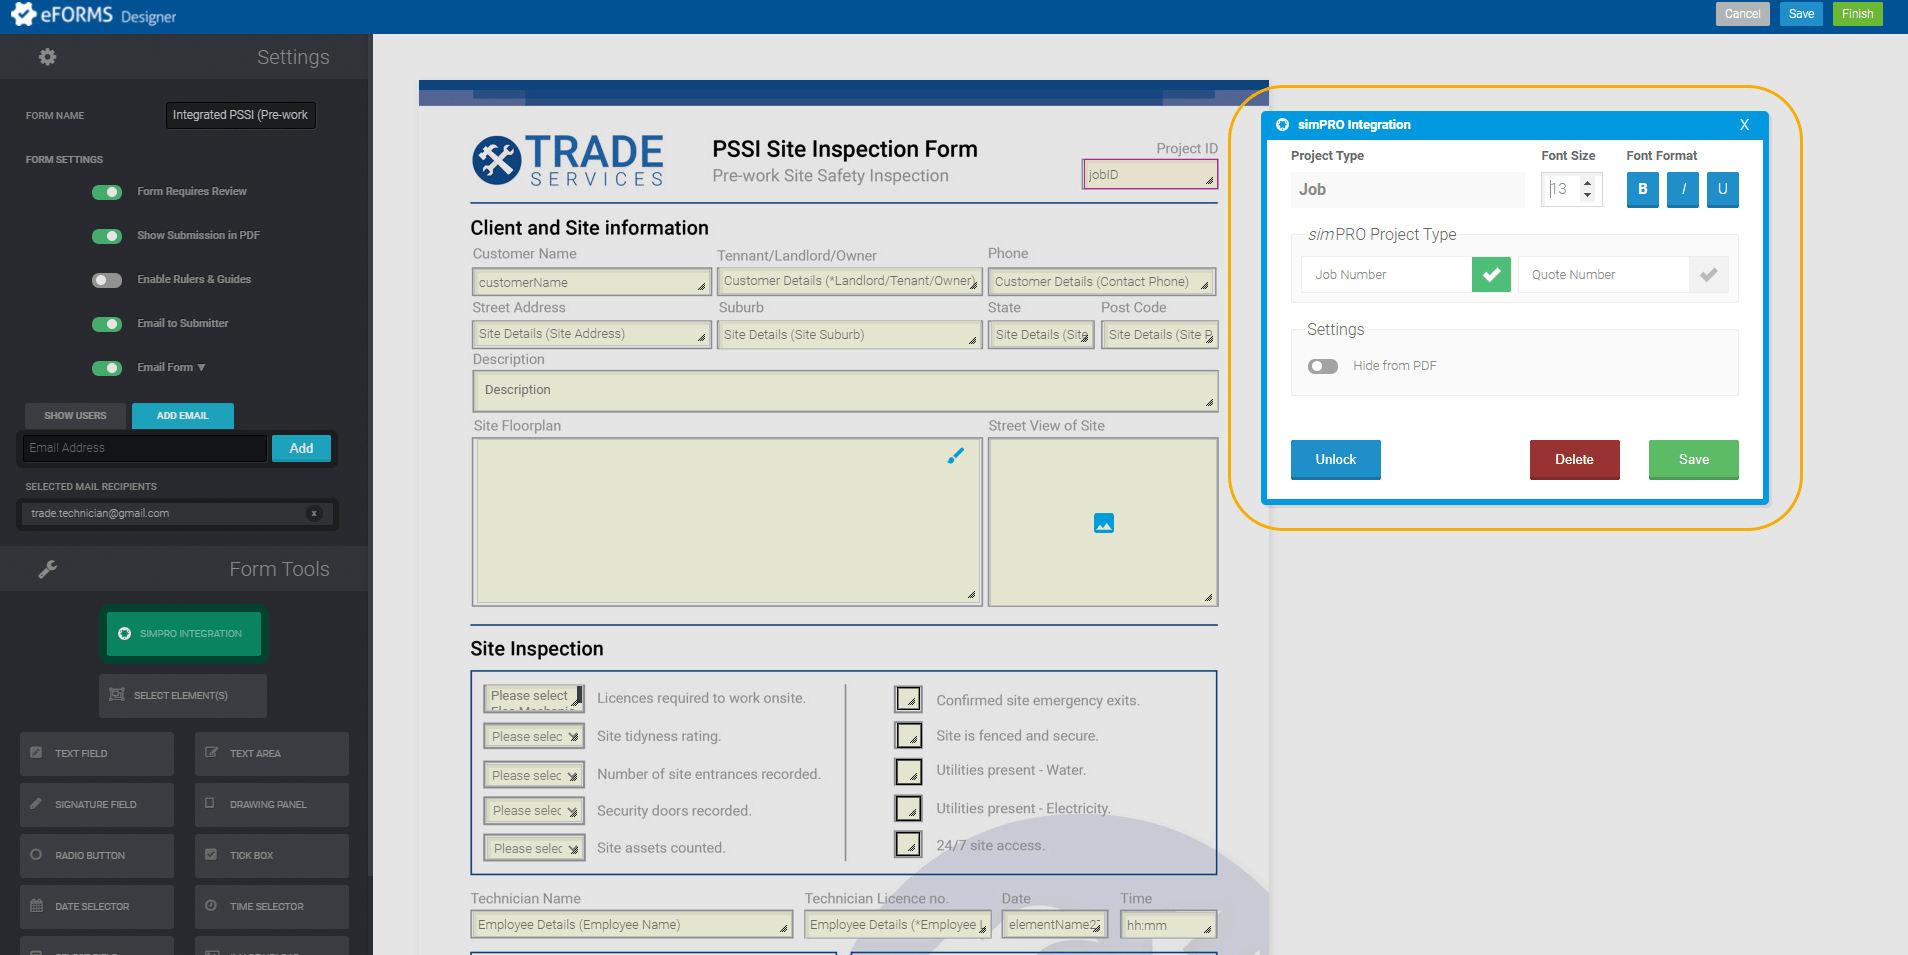Click Unlock in the simPRO Integration dialog
Screen dimensions: 1908x955
[x=1335, y=459]
